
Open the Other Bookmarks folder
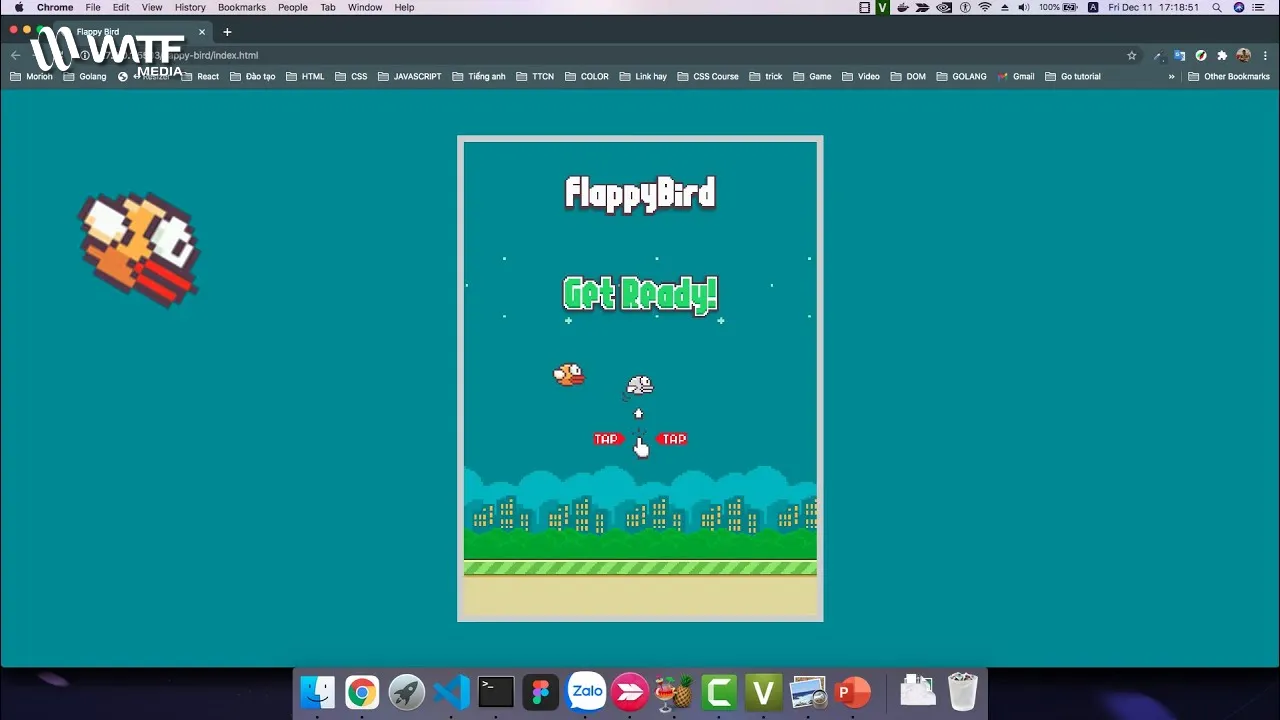point(1229,76)
